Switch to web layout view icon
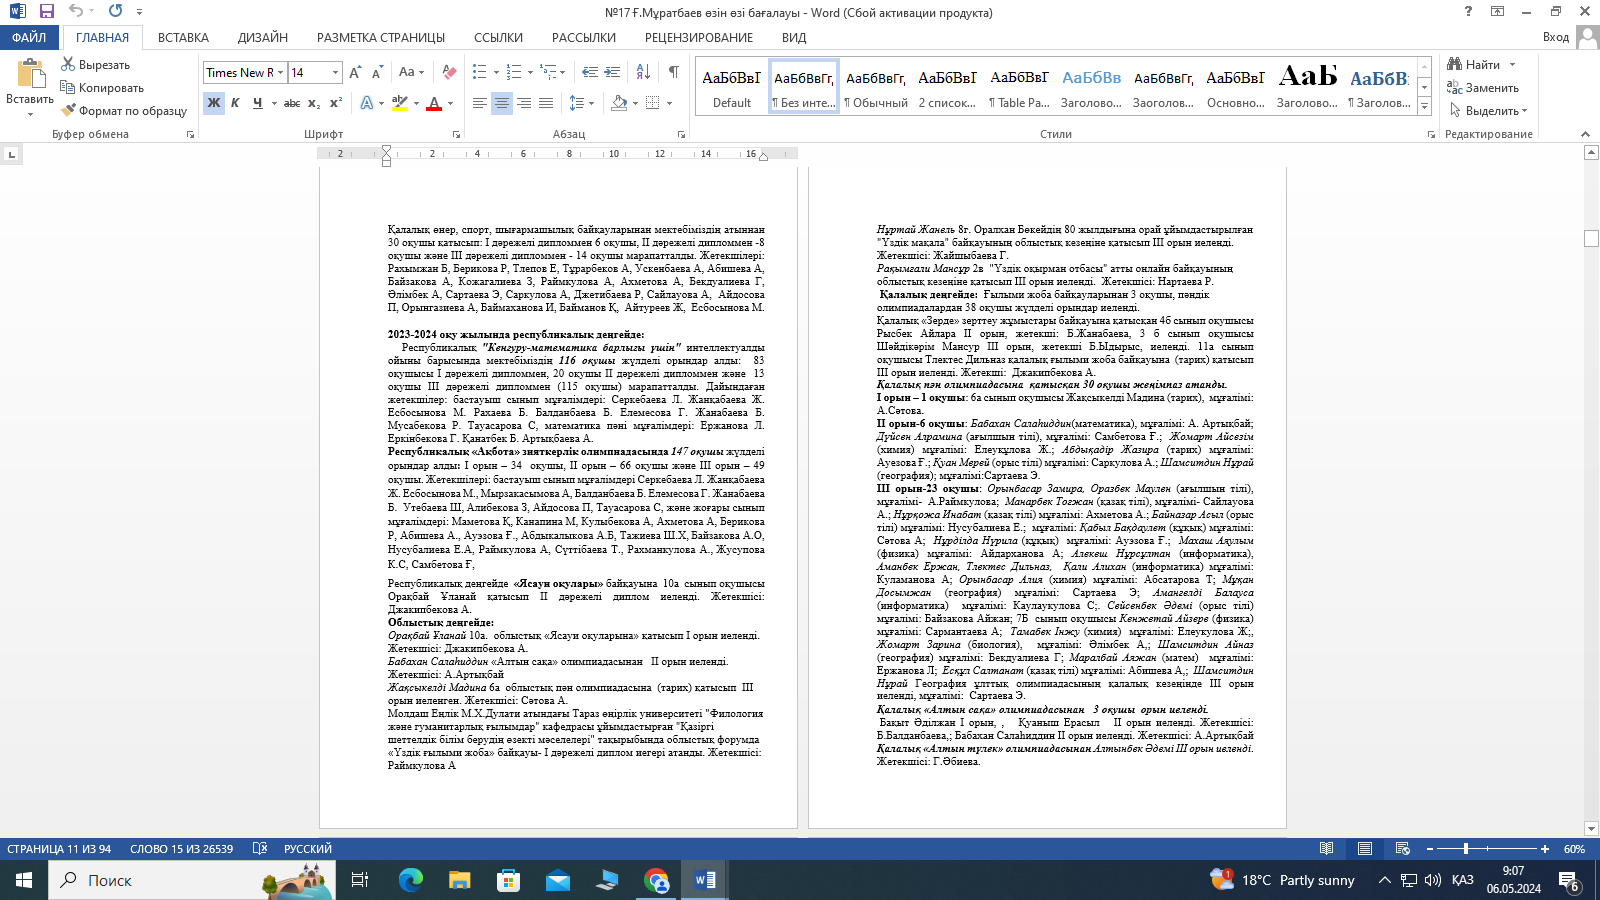This screenshot has height=900, width=1600. [x=1402, y=848]
